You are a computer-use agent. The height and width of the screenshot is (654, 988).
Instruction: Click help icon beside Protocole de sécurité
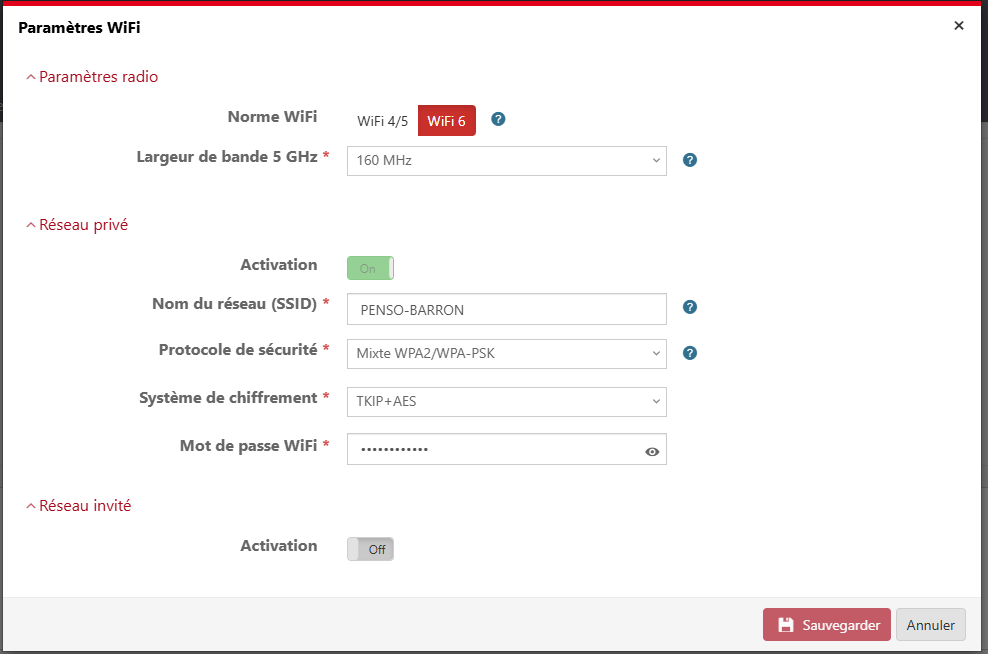[x=689, y=353]
